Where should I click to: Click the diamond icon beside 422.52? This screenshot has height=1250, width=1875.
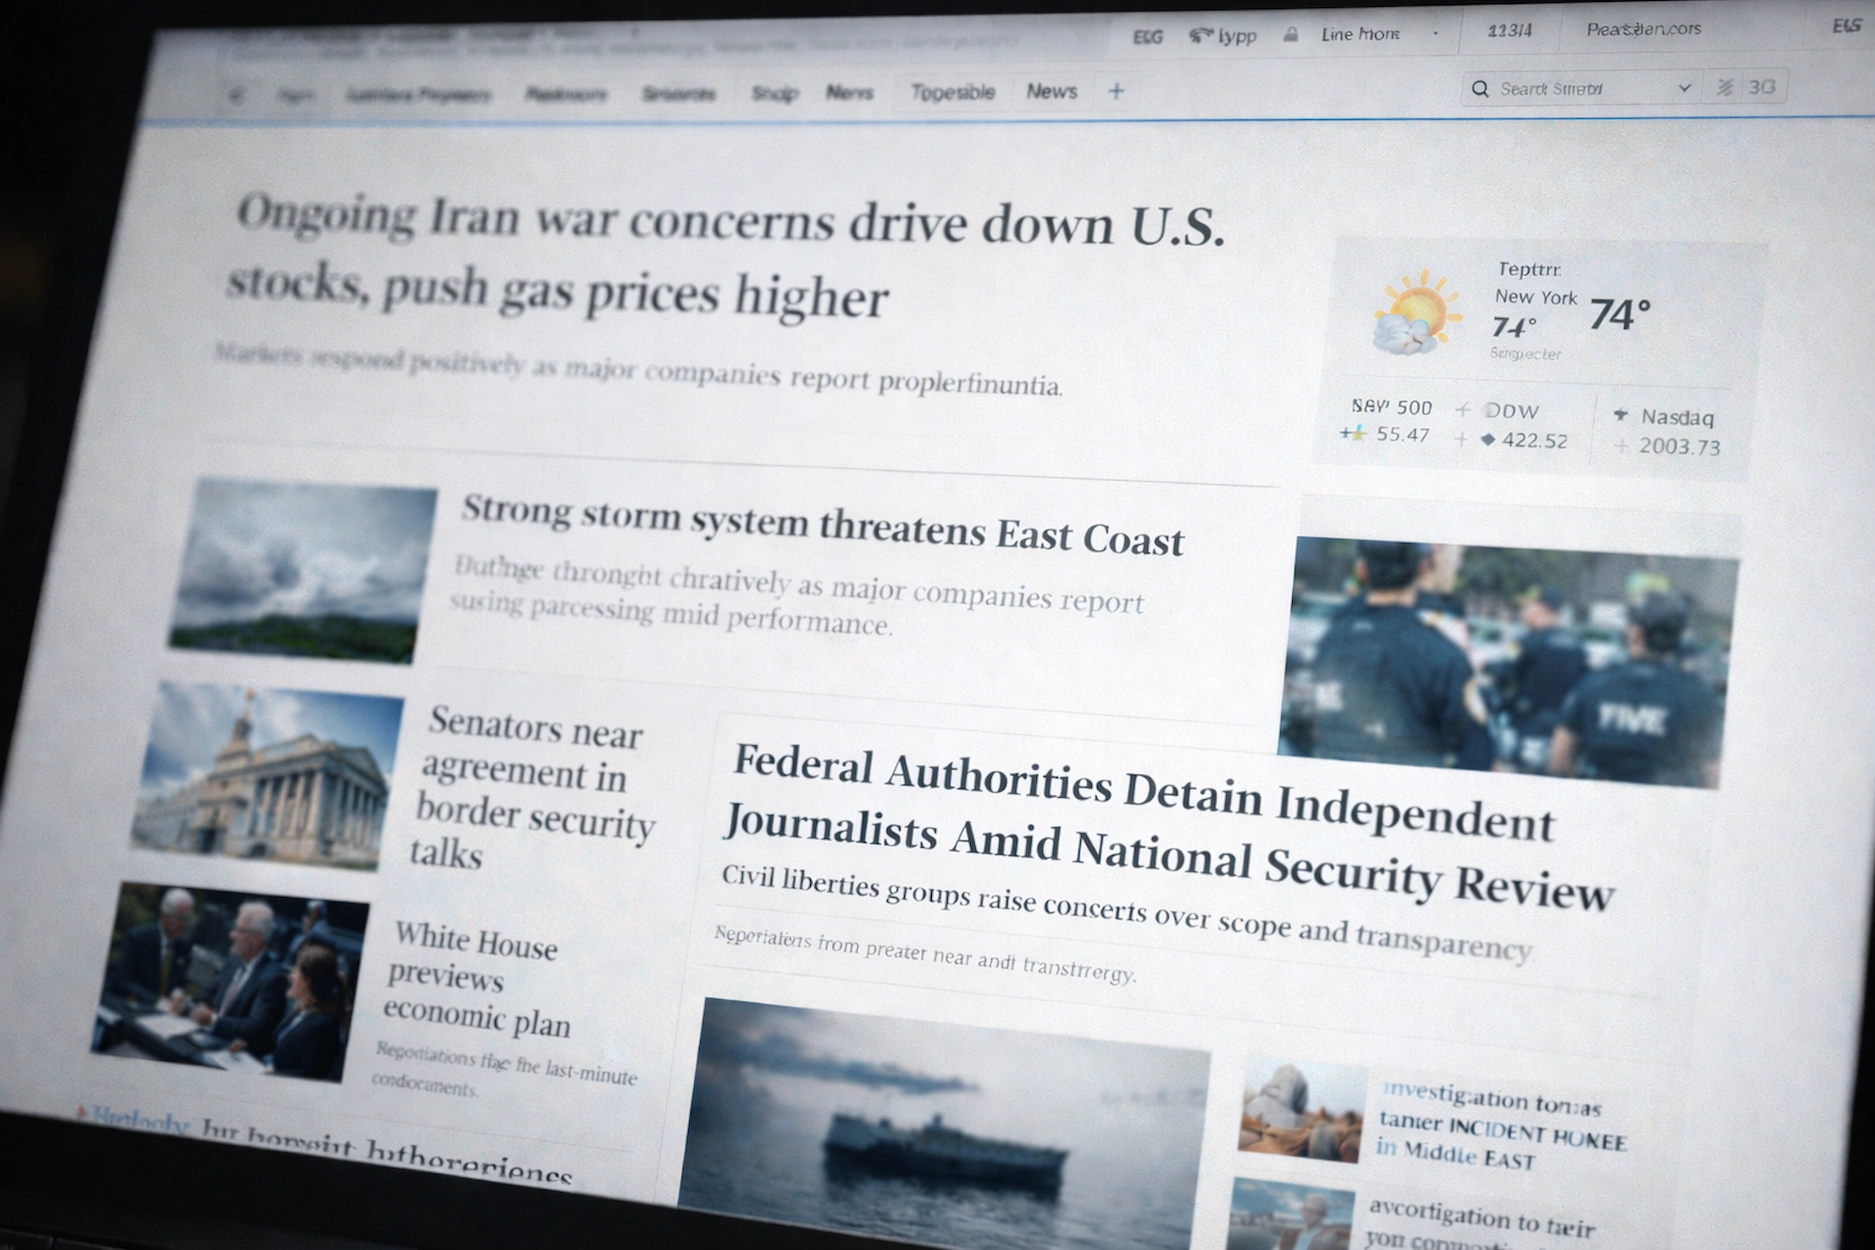[x=1488, y=439]
